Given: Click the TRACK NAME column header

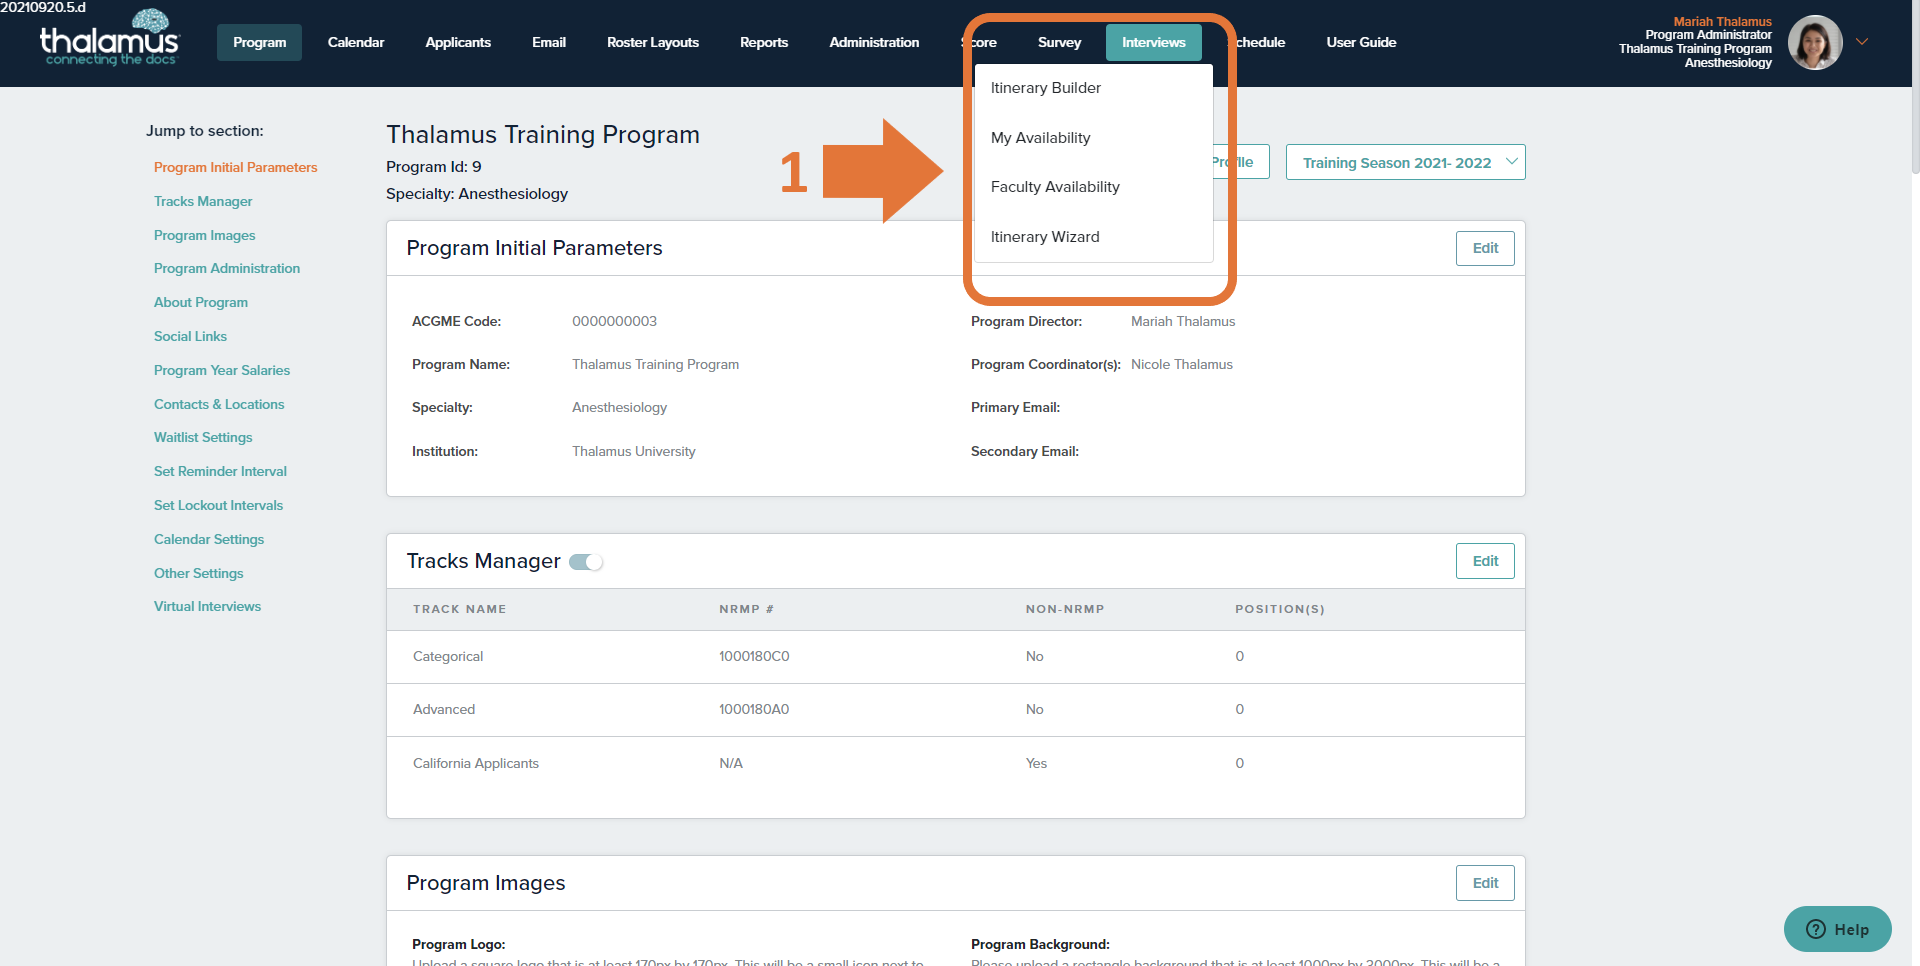Looking at the screenshot, I should click(x=459, y=609).
